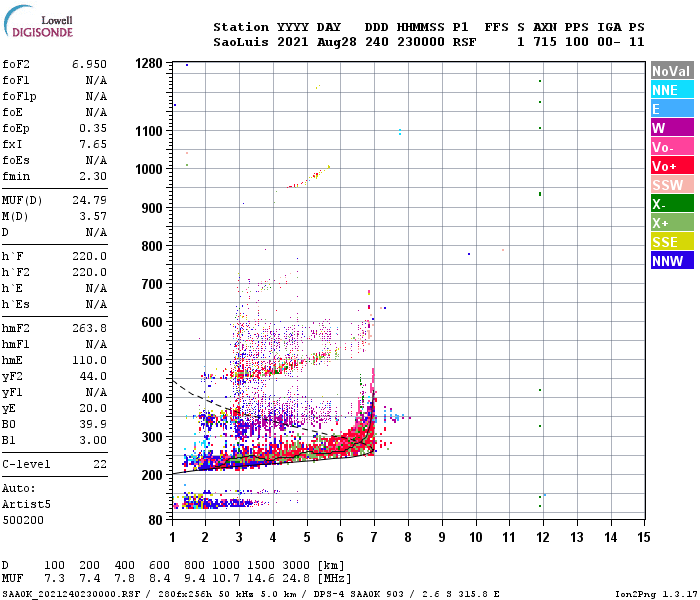Click the h`F value 220.0
The width and height of the screenshot is (700, 600).
pyautogui.click(x=89, y=256)
